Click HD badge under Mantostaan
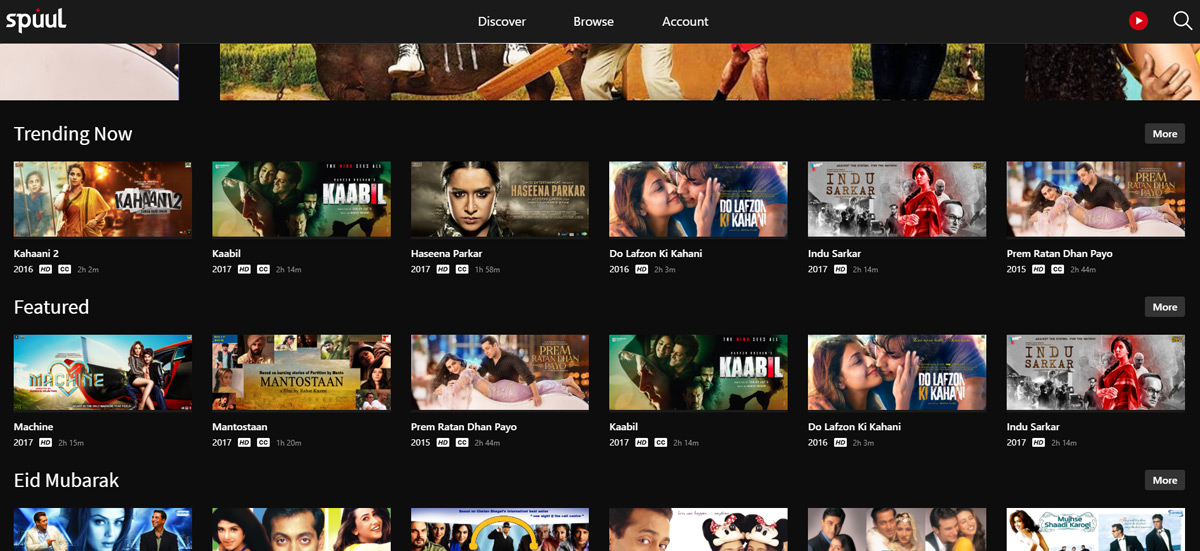Viewport: 1200px width, 551px height. [x=244, y=443]
